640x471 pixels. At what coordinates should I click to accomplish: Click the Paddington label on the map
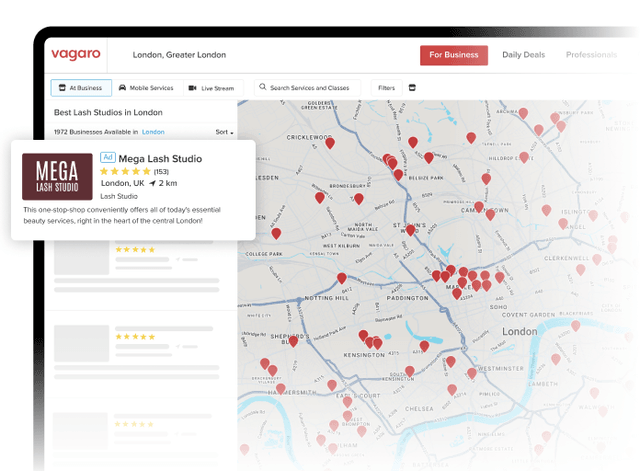407,298
